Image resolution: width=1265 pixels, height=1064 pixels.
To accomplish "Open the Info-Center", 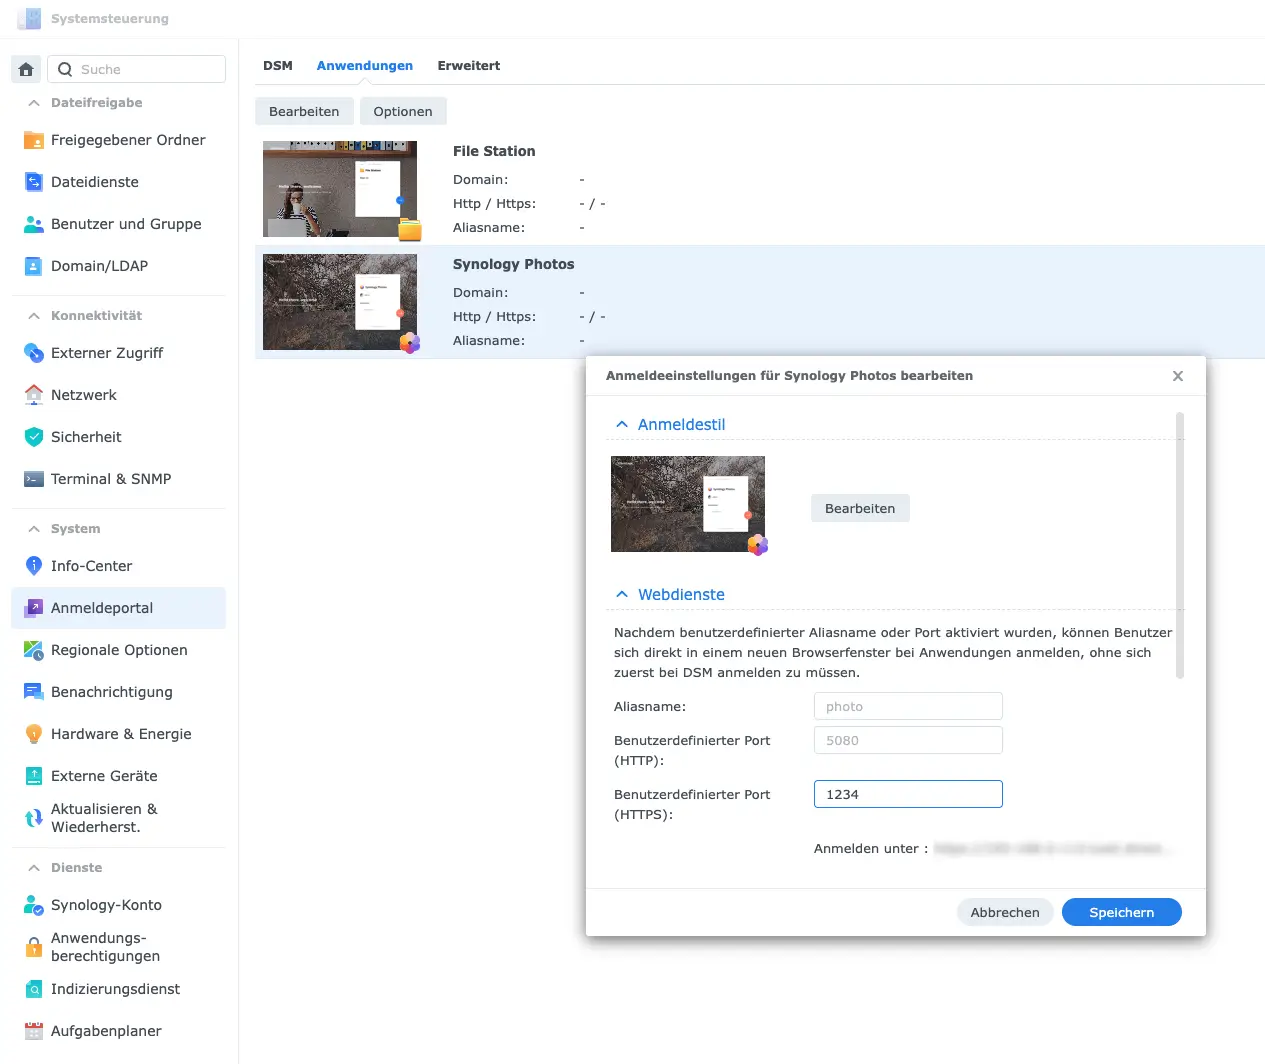I will [35, 566].
